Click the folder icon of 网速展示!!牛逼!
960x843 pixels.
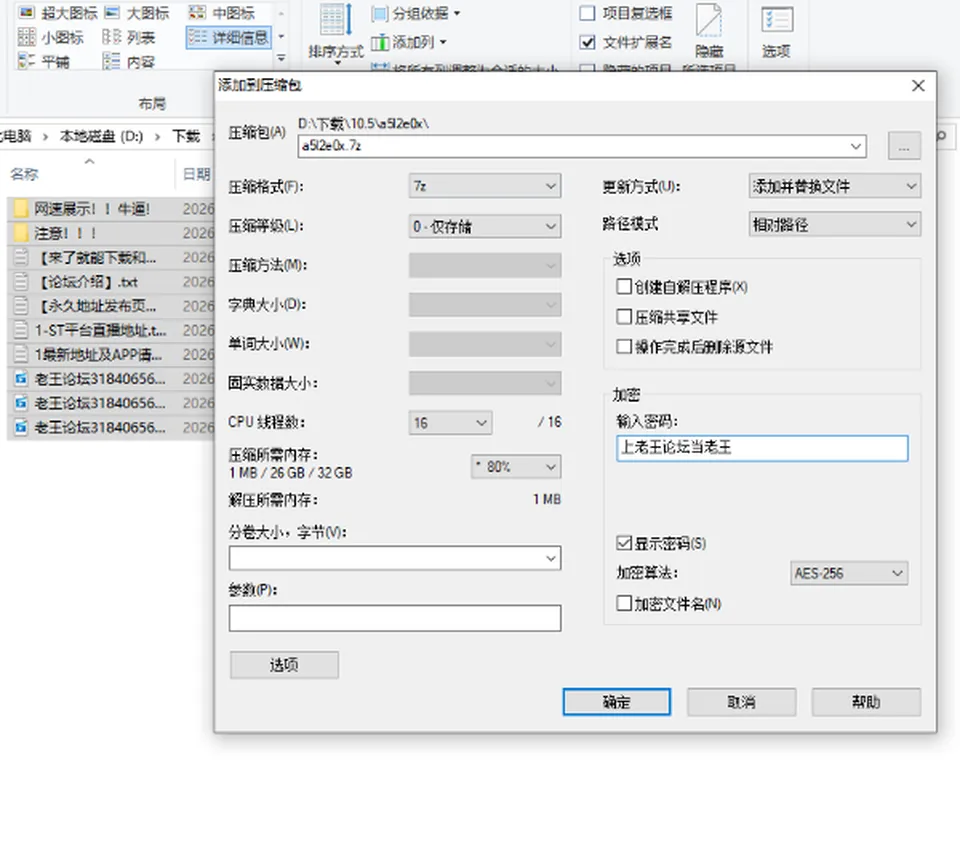(x=21, y=209)
